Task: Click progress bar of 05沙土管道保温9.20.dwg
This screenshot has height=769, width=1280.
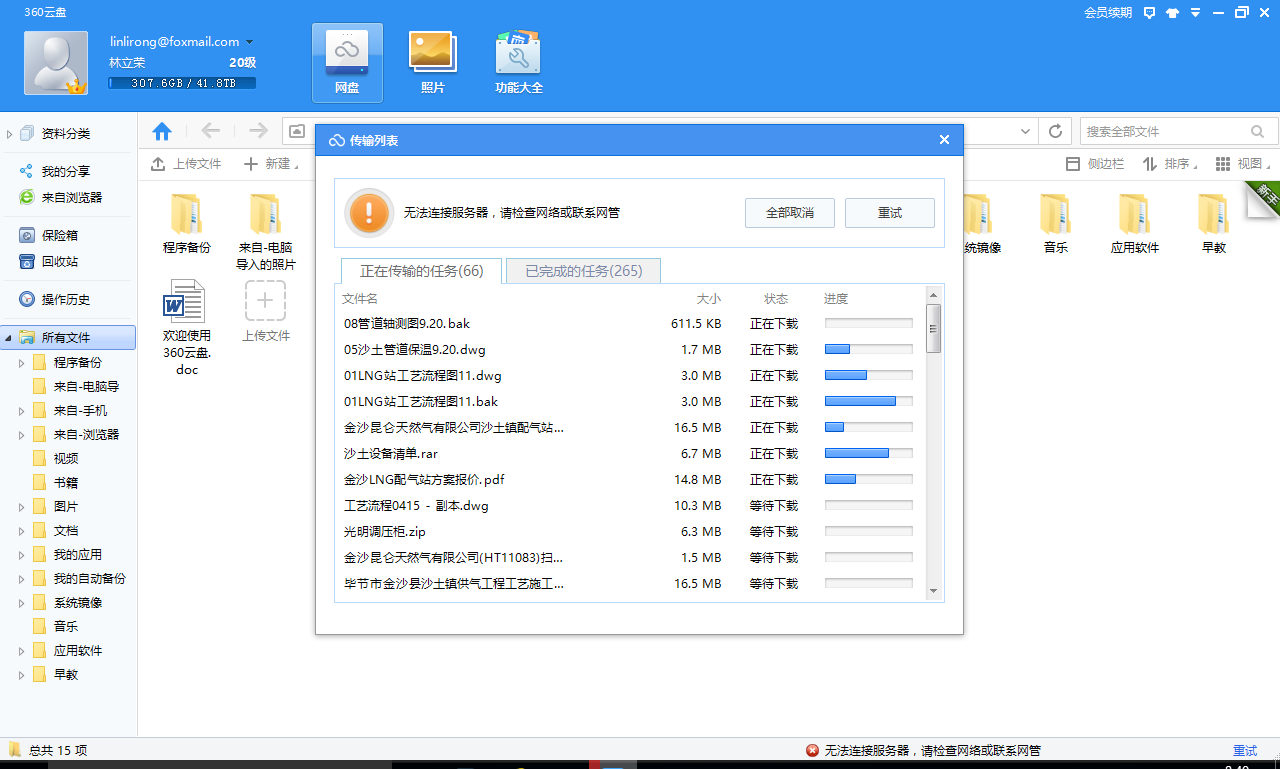Action: [868, 349]
